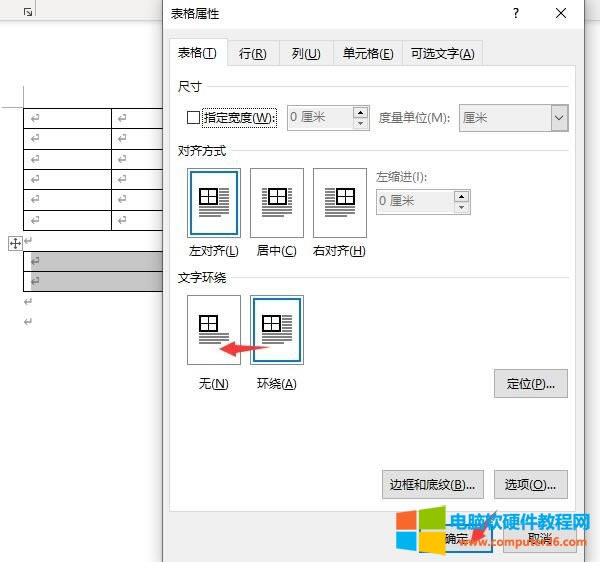Choose the around text wrapping icon
600x562 pixels.
coord(276,329)
